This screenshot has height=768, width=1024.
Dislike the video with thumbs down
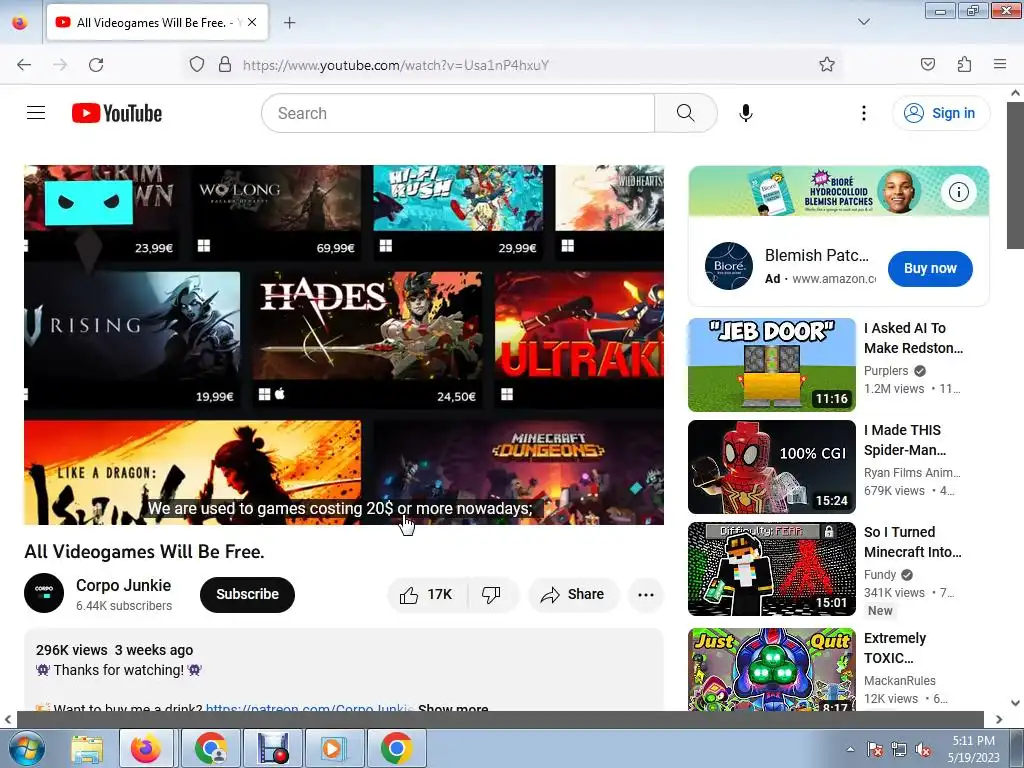[x=493, y=594]
